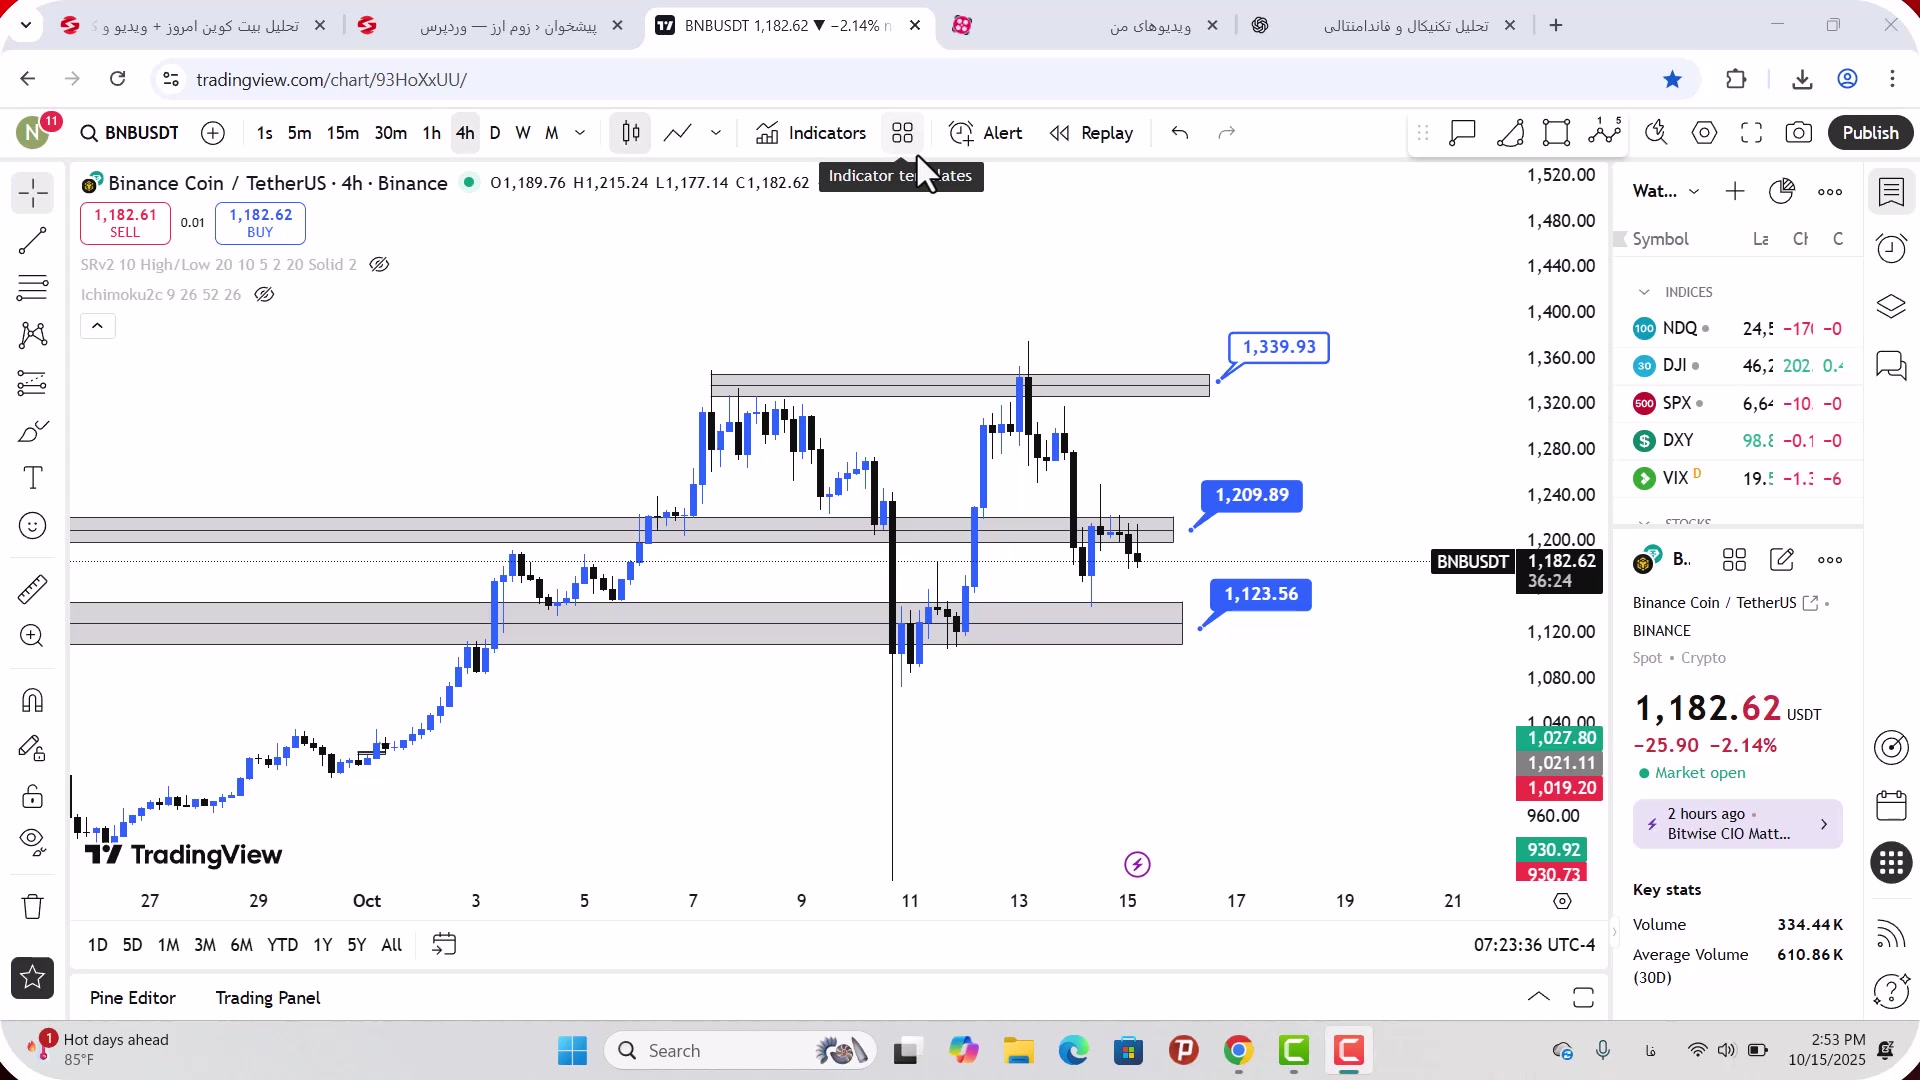Open the Fibonacci retracement tools
This screenshot has width=1920, height=1080.
pos(32,288)
